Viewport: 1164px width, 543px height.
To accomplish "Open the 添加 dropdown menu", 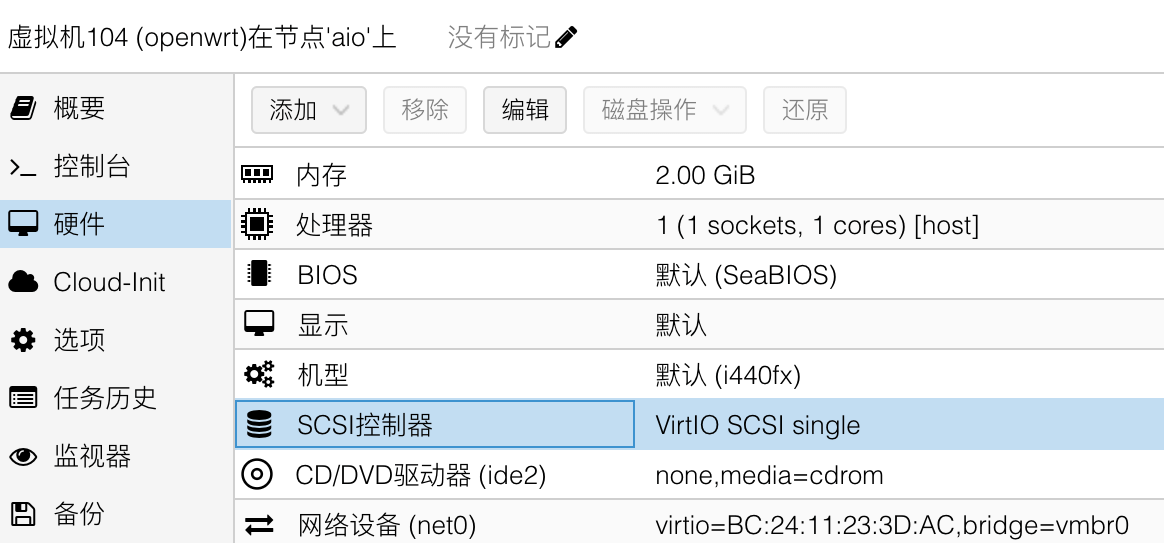I will 308,110.
